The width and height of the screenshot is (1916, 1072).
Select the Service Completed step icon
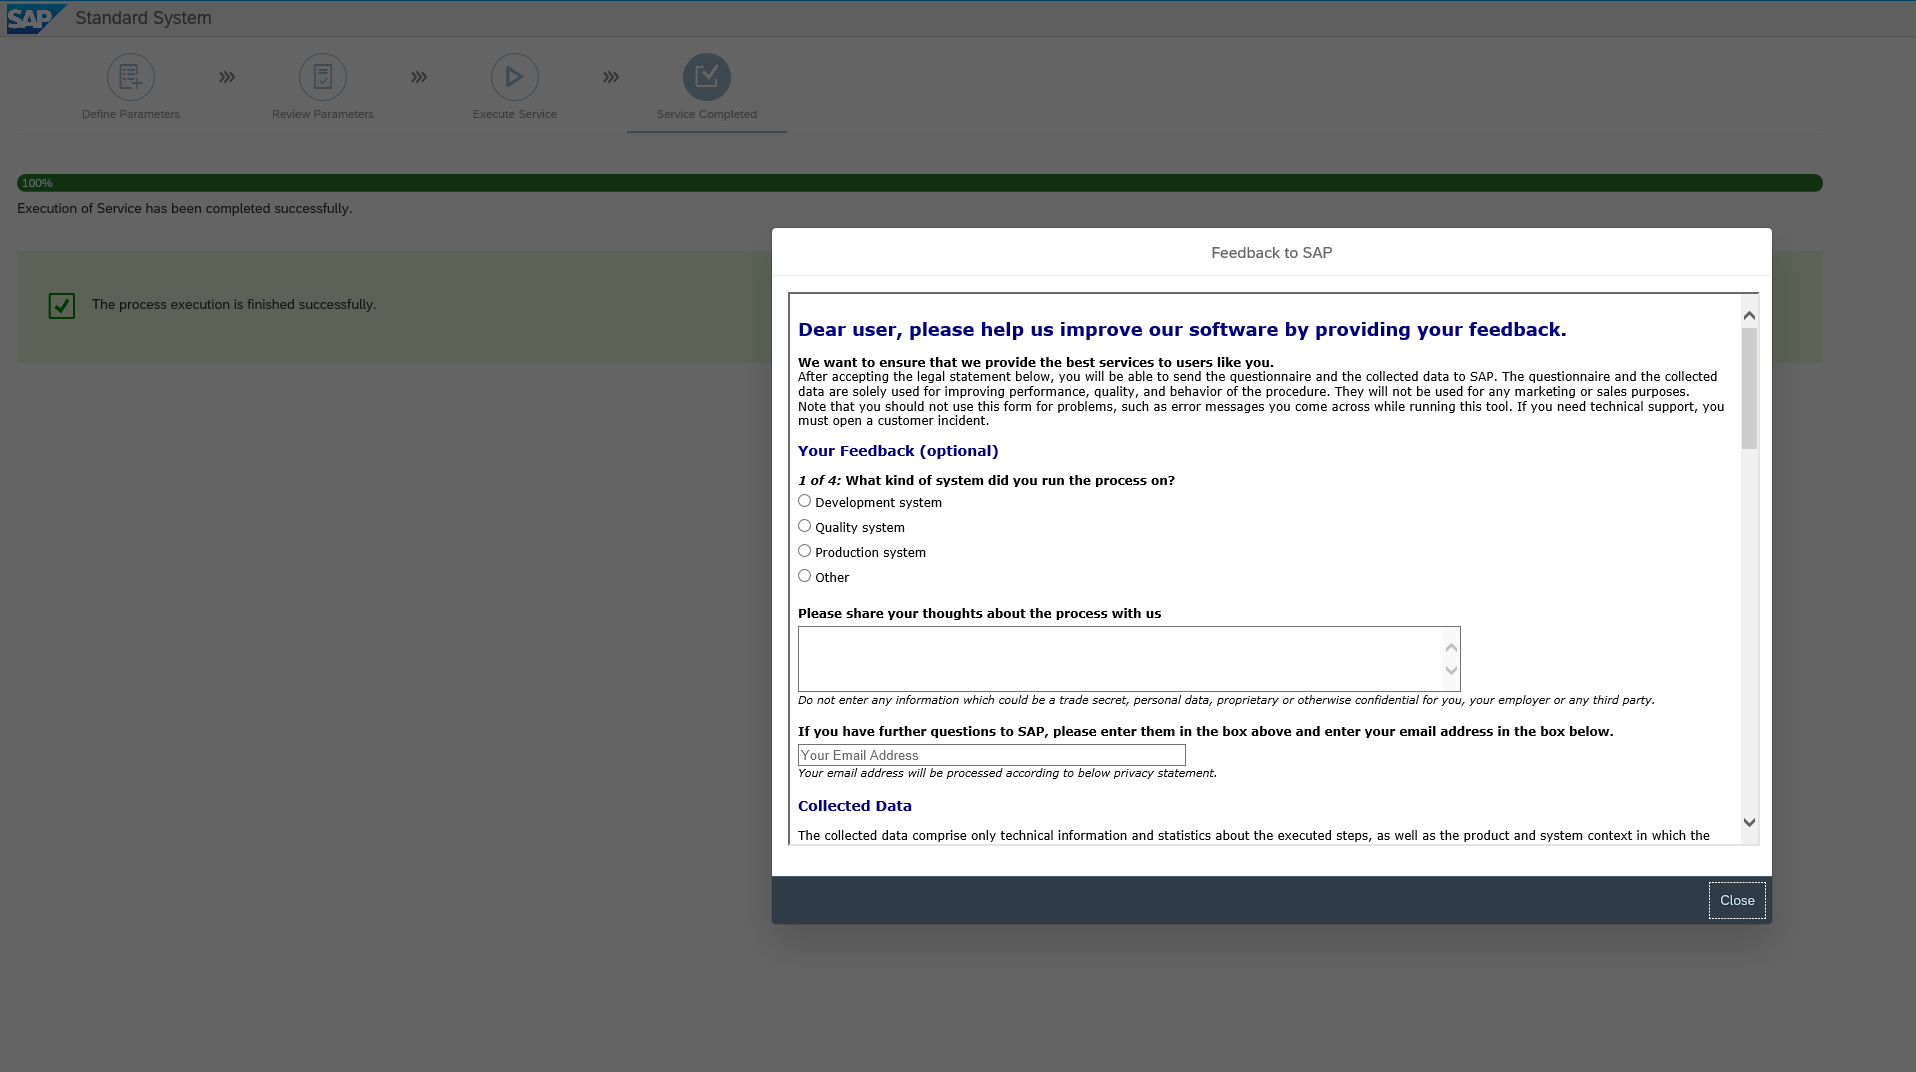707,77
